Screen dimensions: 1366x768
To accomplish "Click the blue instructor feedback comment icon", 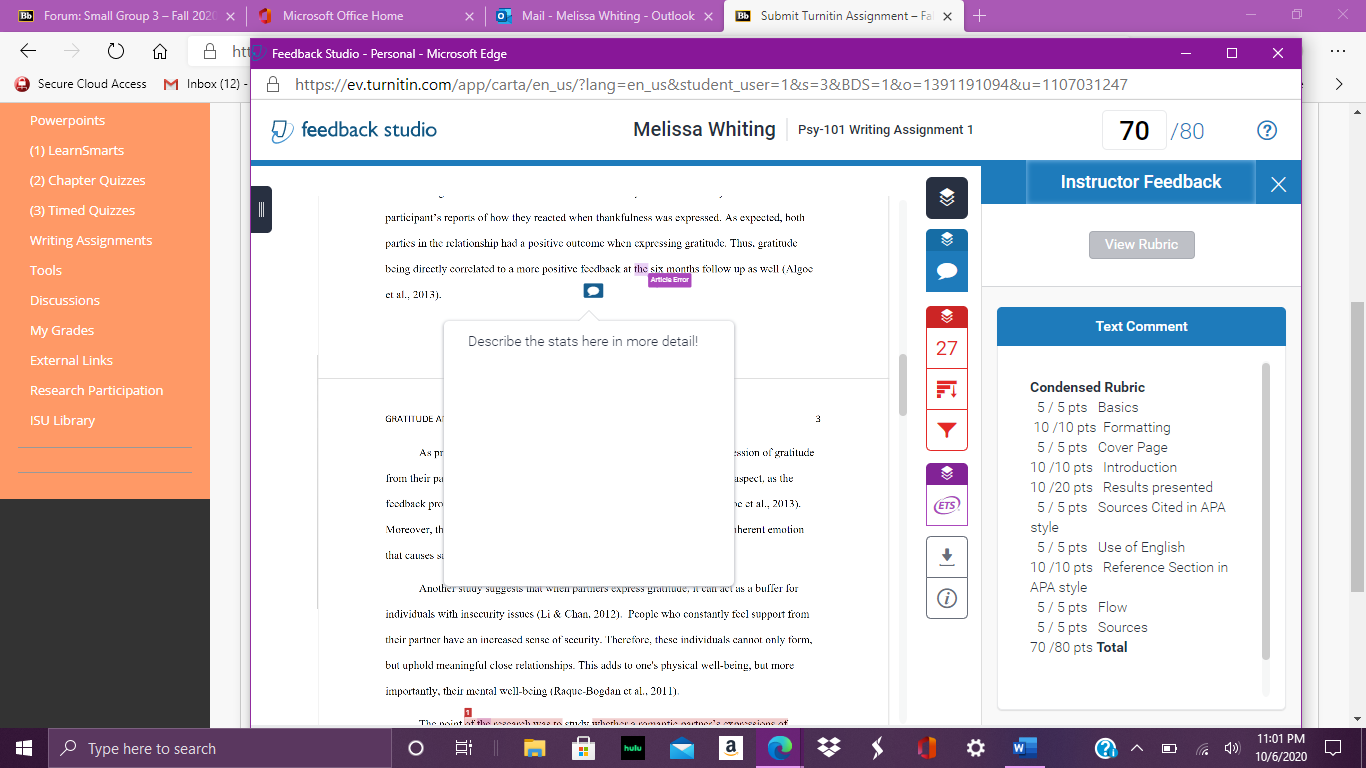I will 947,271.
